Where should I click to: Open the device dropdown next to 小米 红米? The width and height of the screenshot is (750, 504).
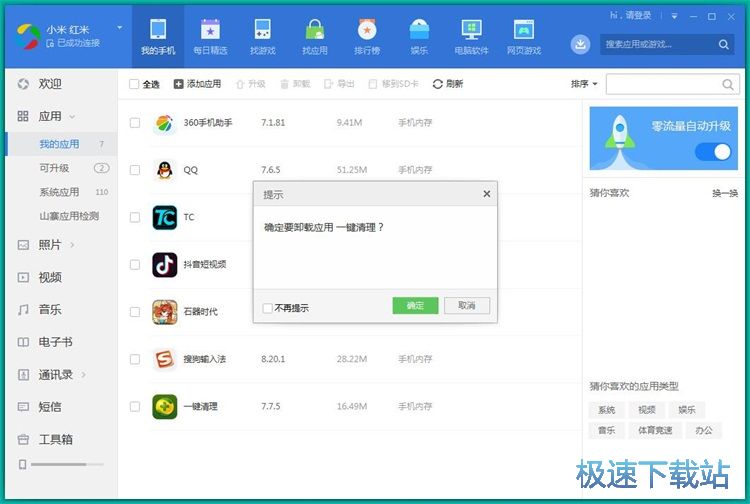(x=120, y=28)
